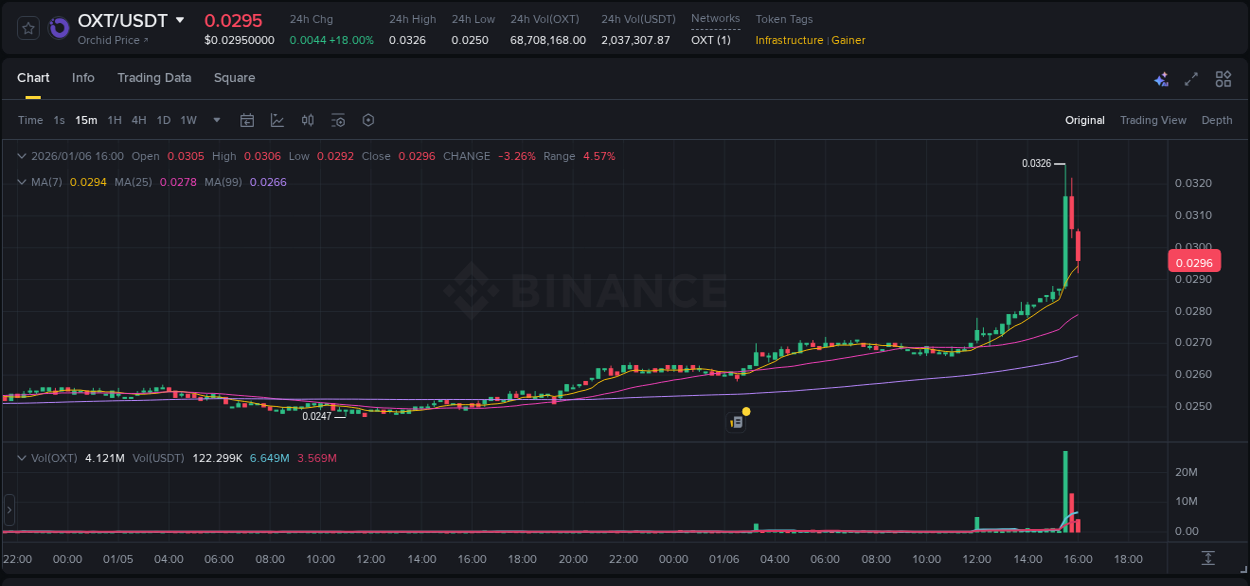Switch to the Trading Data tab

(154, 78)
